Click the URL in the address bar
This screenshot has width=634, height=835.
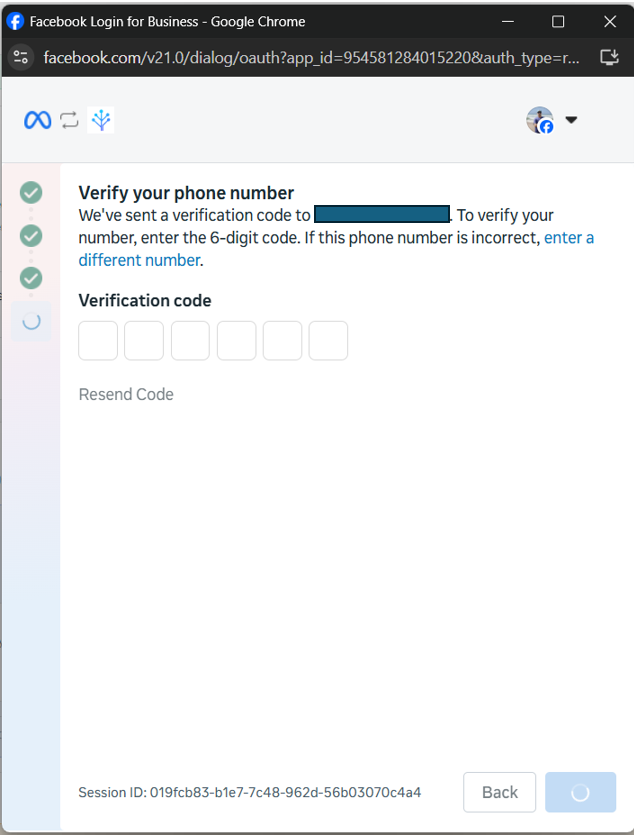click(311, 57)
